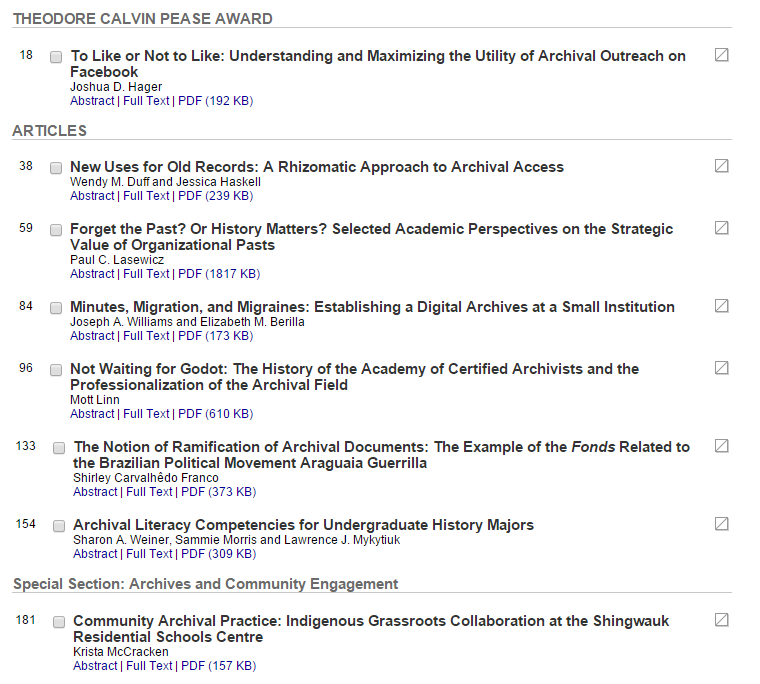
Task: Tick the checkbox for New Uses for Old Records
Action: (56, 168)
